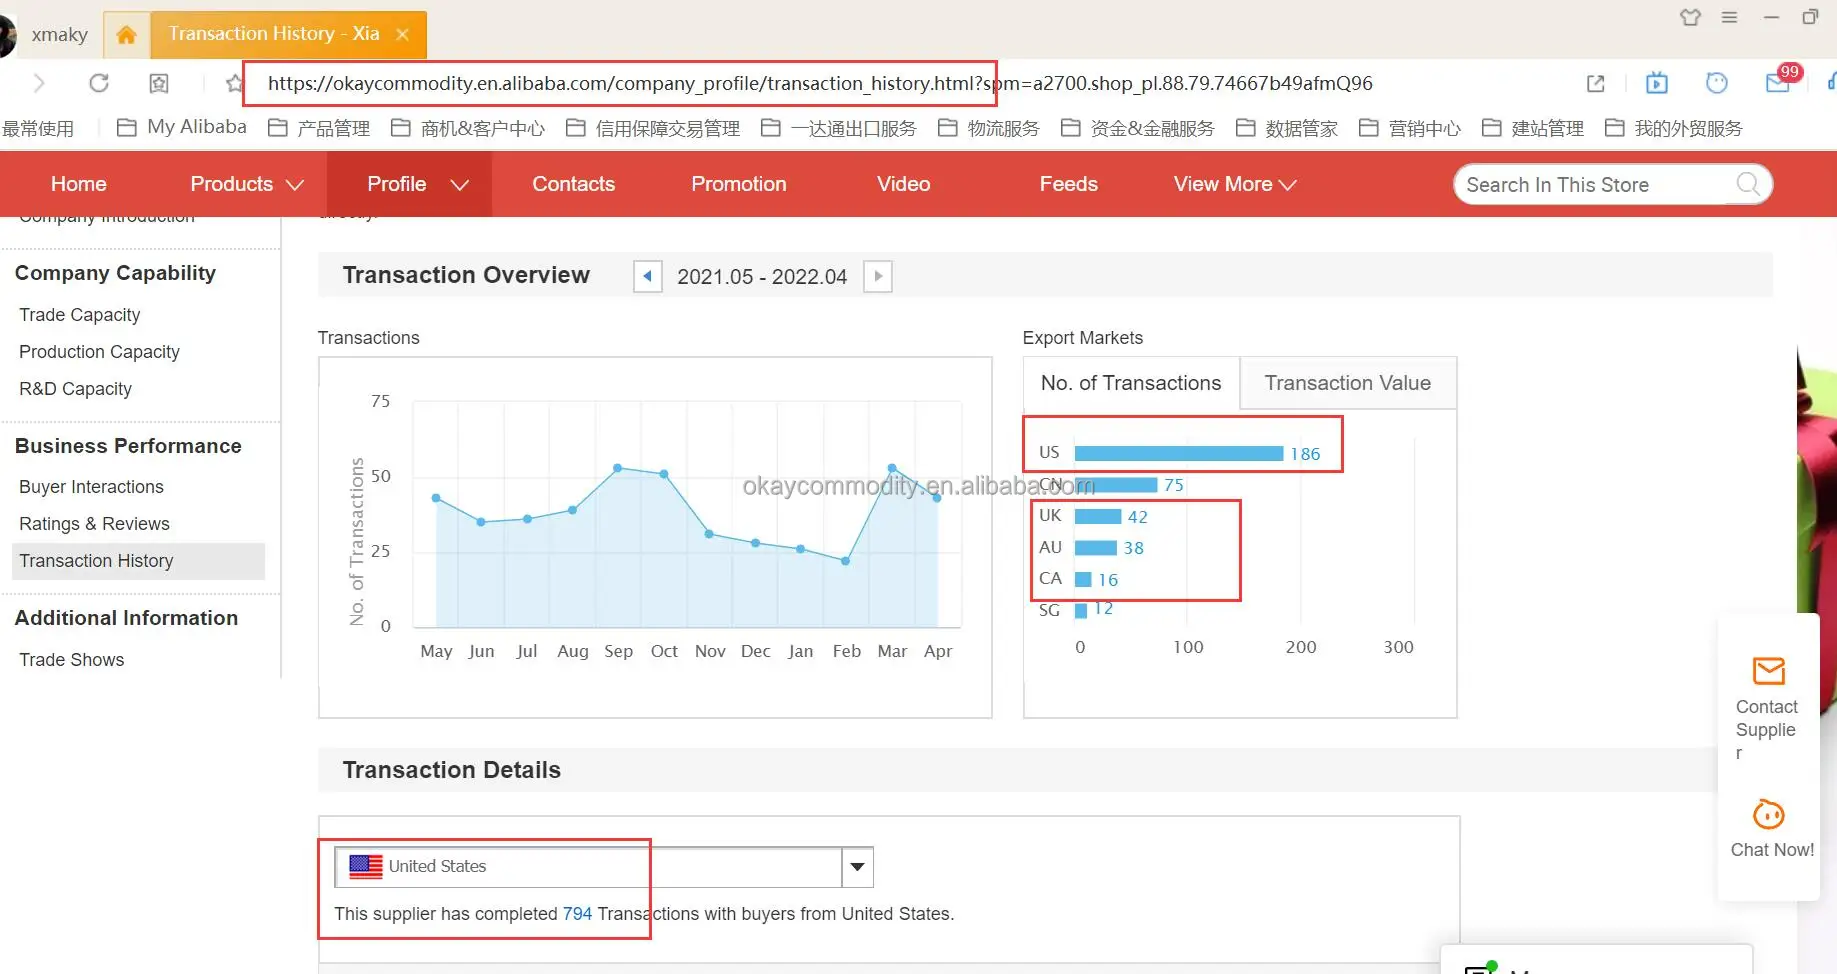Click the share page icon in address bar

[1596, 83]
